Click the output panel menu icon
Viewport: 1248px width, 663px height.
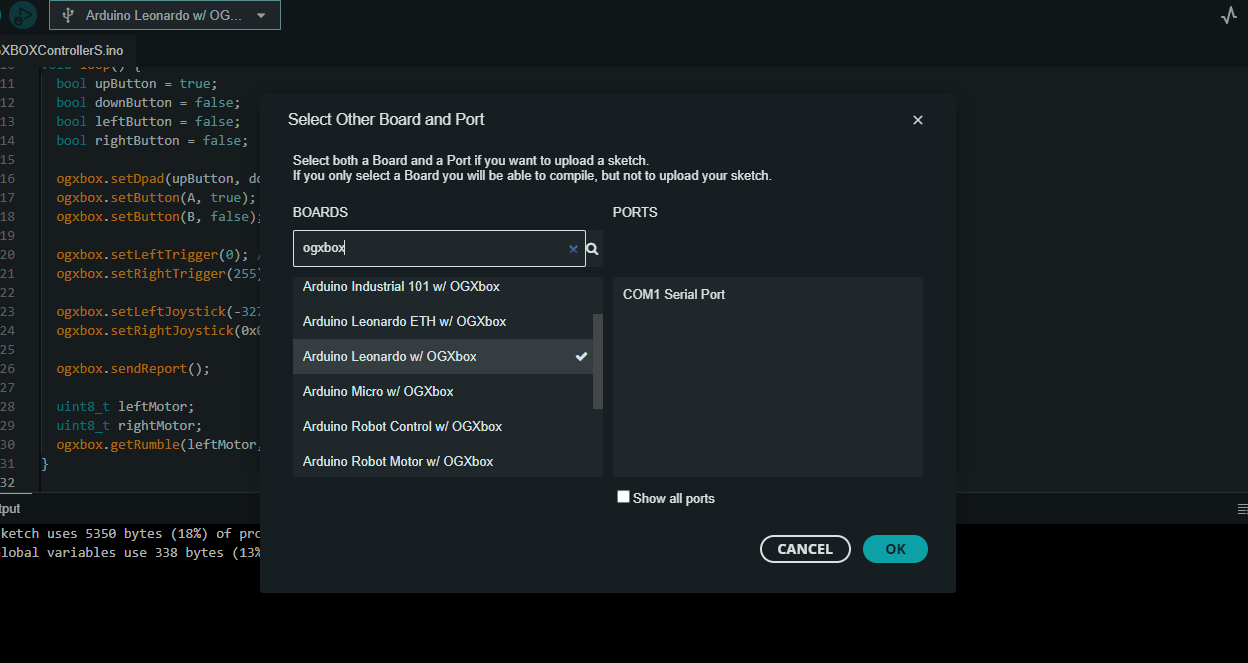pyautogui.click(x=1242, y=509)
